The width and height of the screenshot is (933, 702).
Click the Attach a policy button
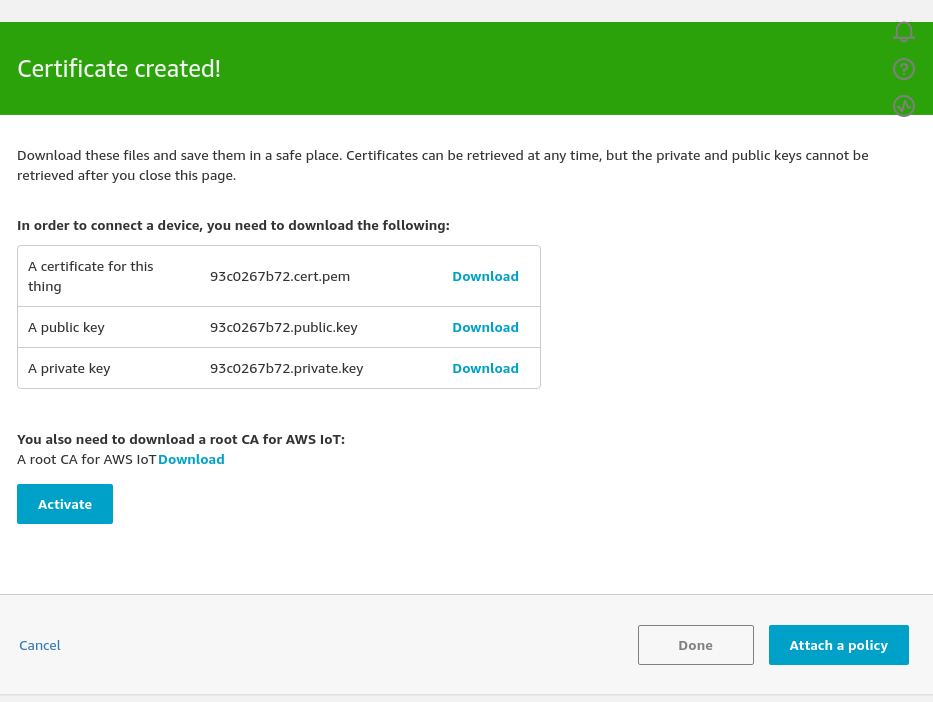(x=838, y=645)
